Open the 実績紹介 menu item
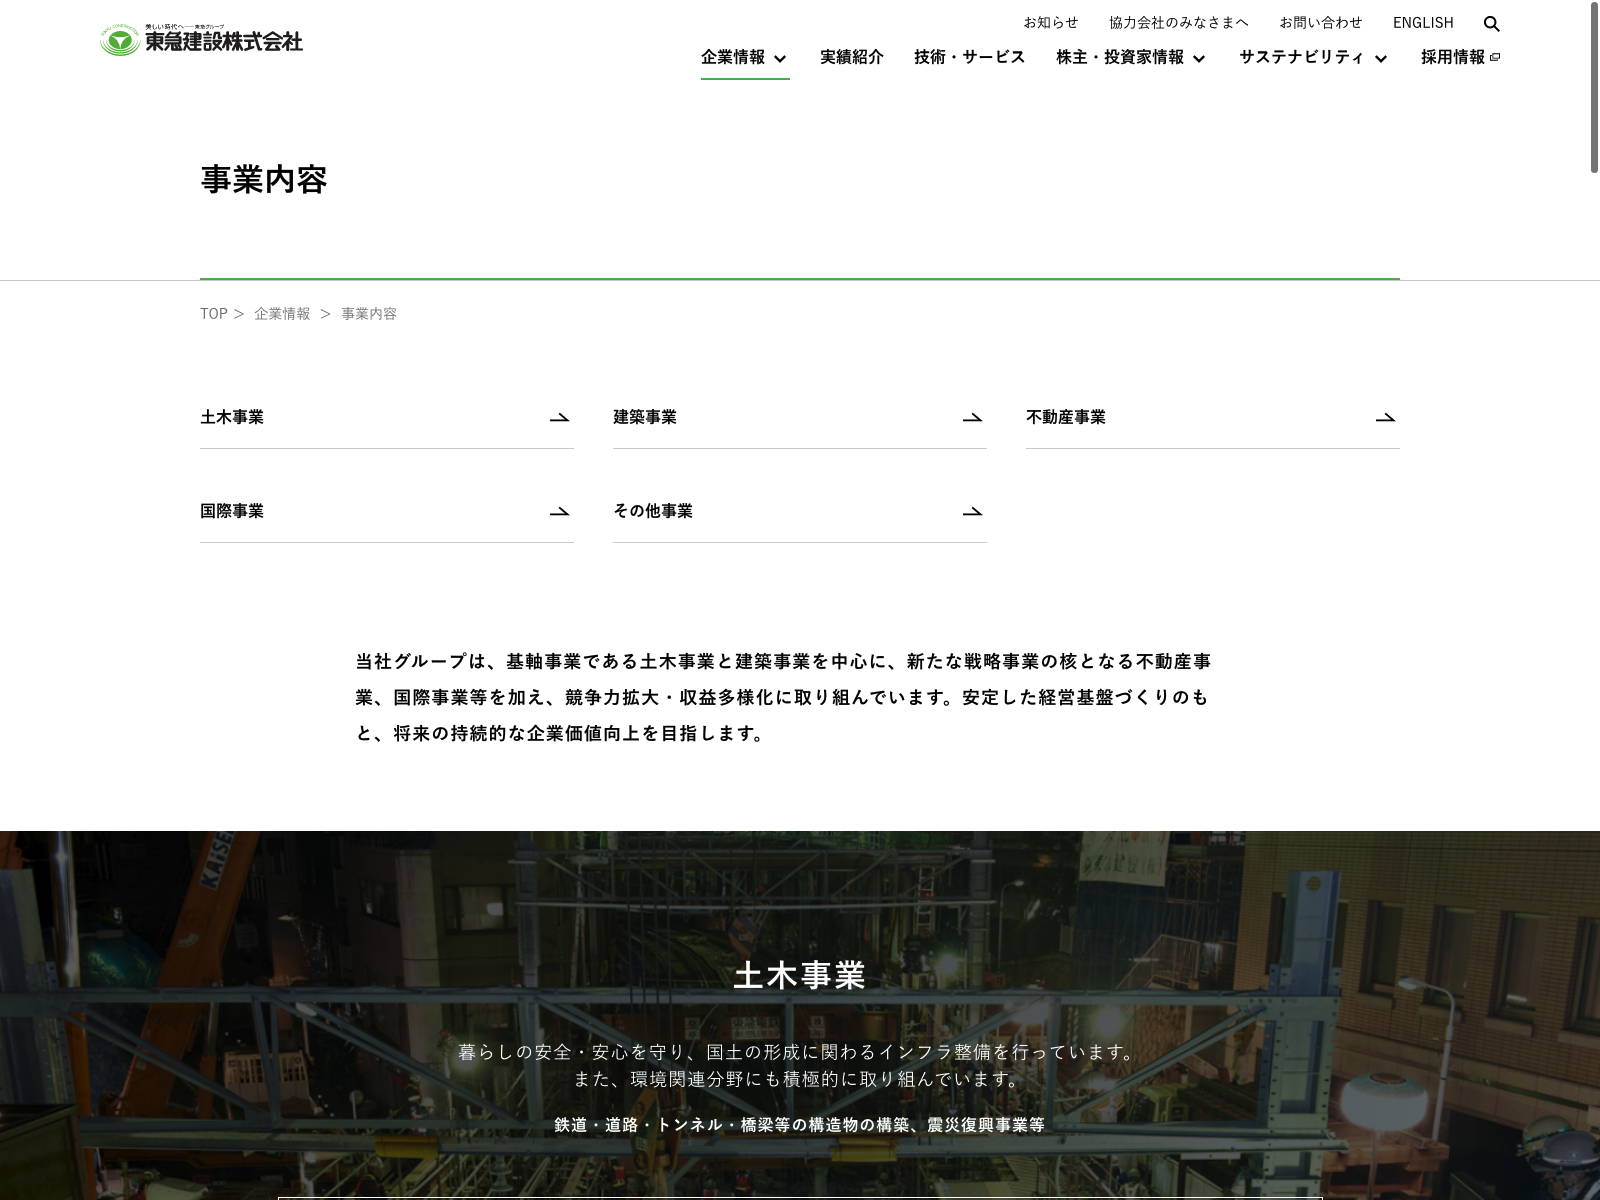This screenshot has width=1600, height=1200. (x=851, y=57)
